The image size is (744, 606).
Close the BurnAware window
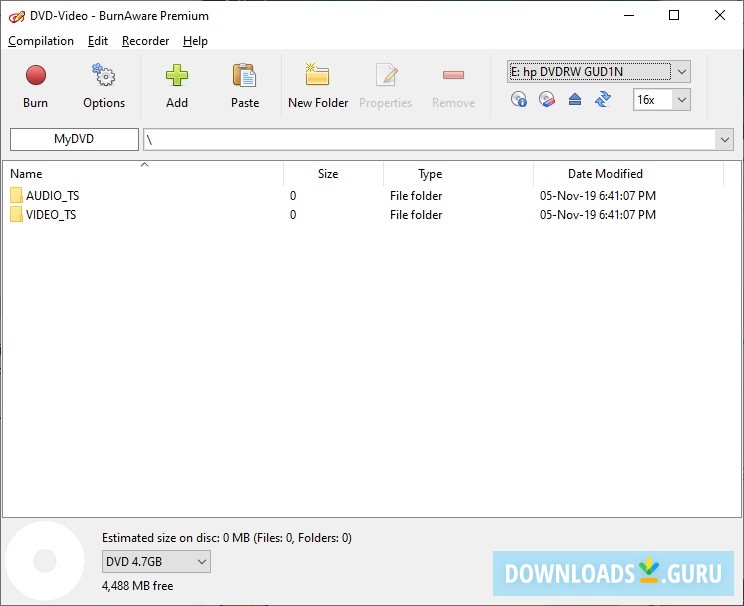pyautogui.click(x=719, y=15)
